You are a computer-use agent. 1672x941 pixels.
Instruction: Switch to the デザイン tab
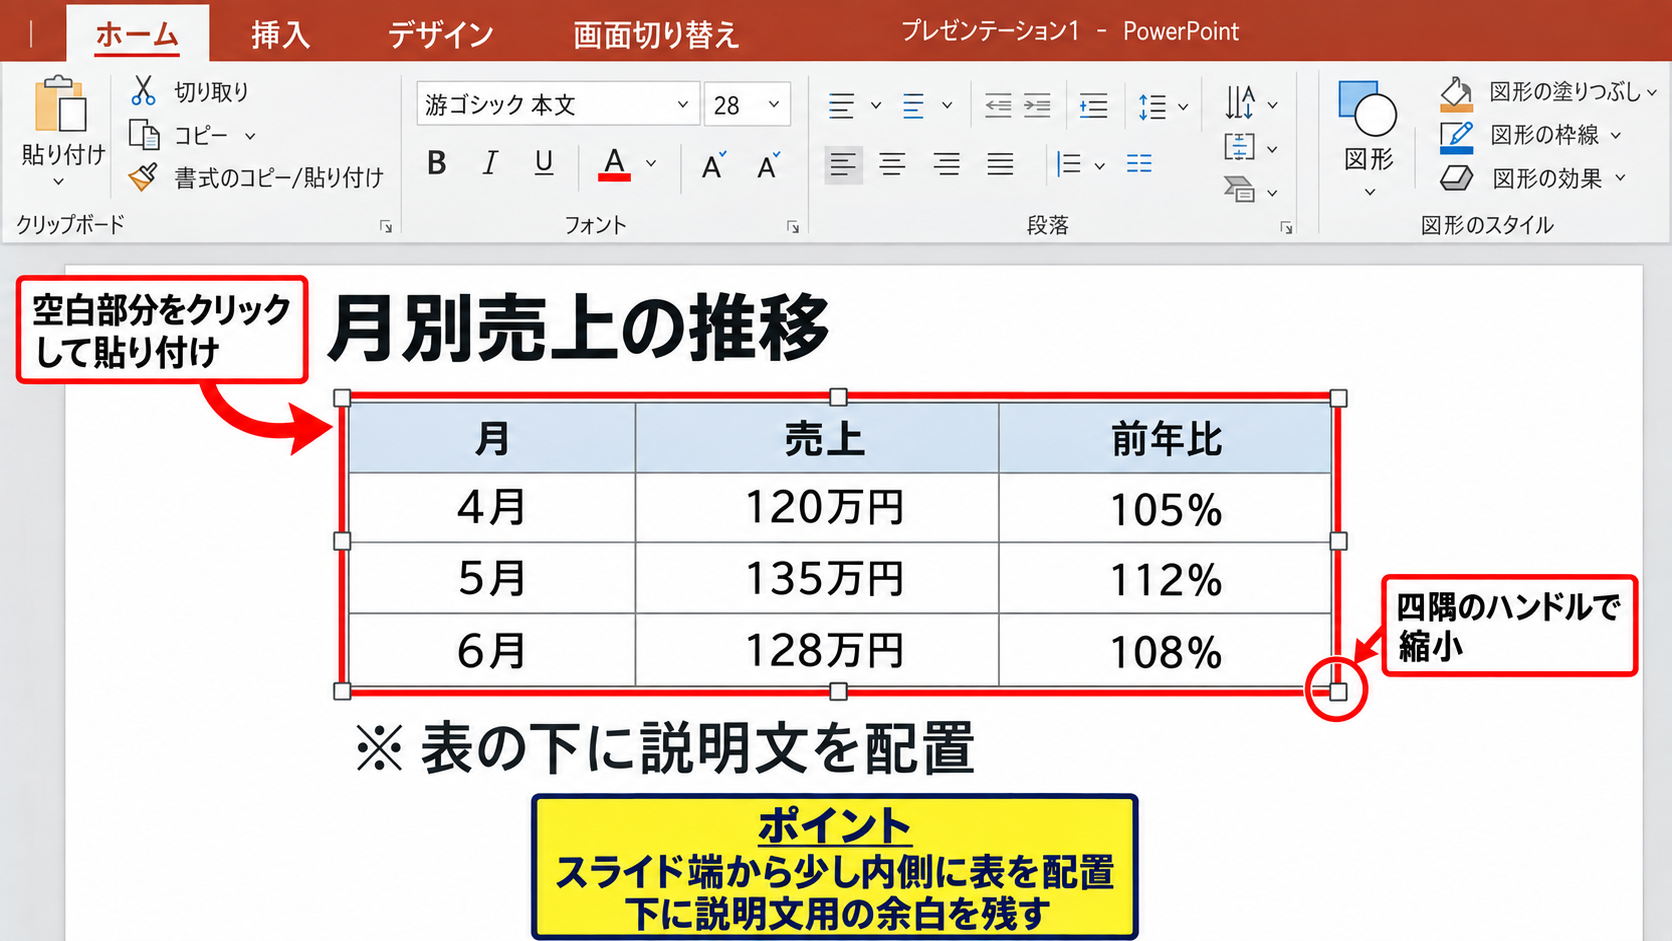pyautogui.click(x=440, y=35)
